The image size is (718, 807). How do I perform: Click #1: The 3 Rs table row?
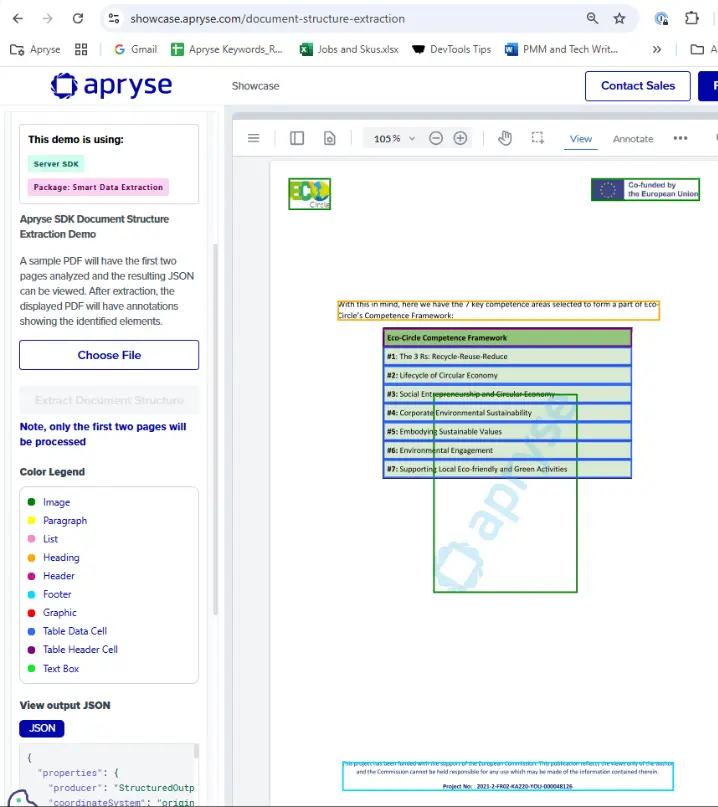[507, 356]
